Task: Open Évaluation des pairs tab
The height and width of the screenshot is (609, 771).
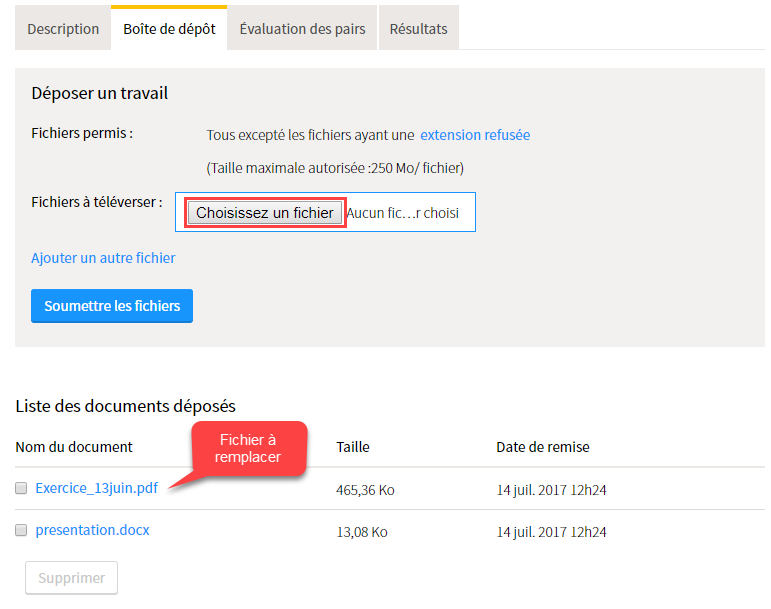Action: tap(302, 29)
